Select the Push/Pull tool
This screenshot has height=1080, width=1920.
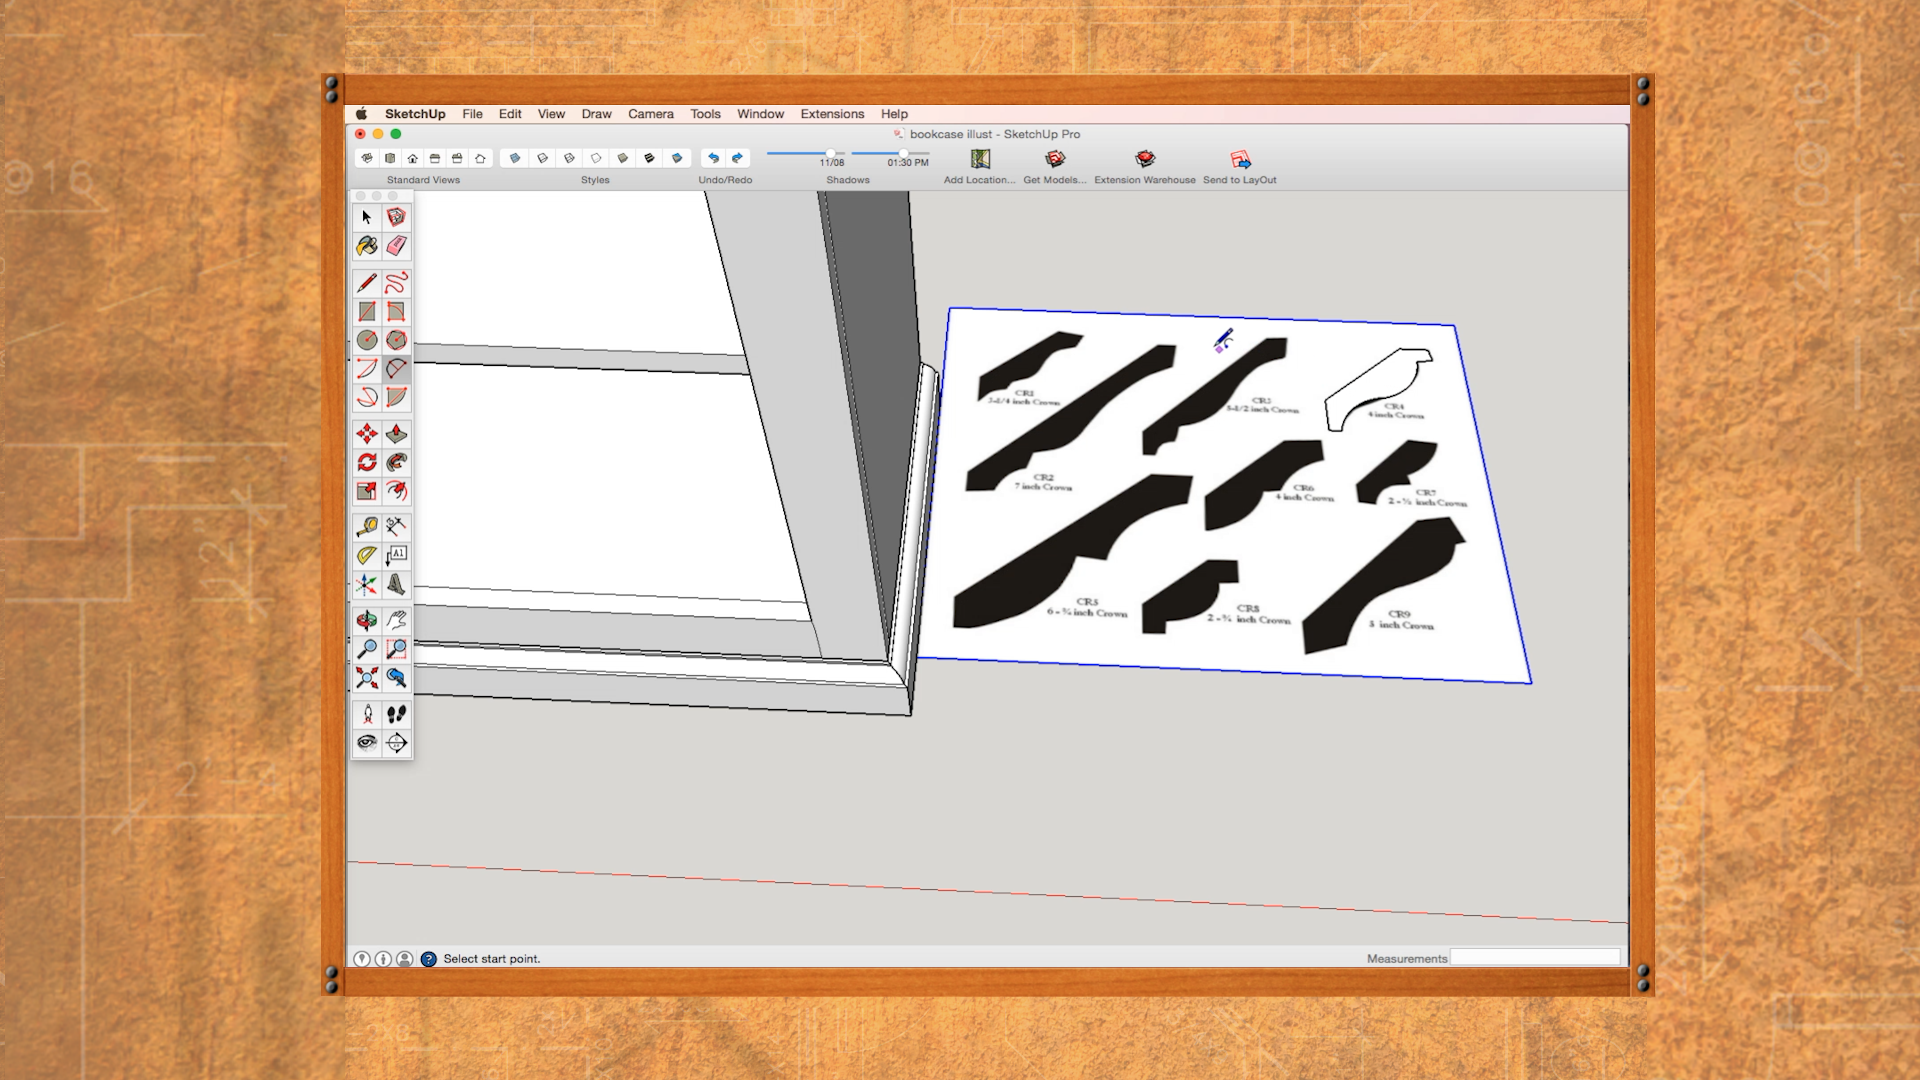coord(396,434)
